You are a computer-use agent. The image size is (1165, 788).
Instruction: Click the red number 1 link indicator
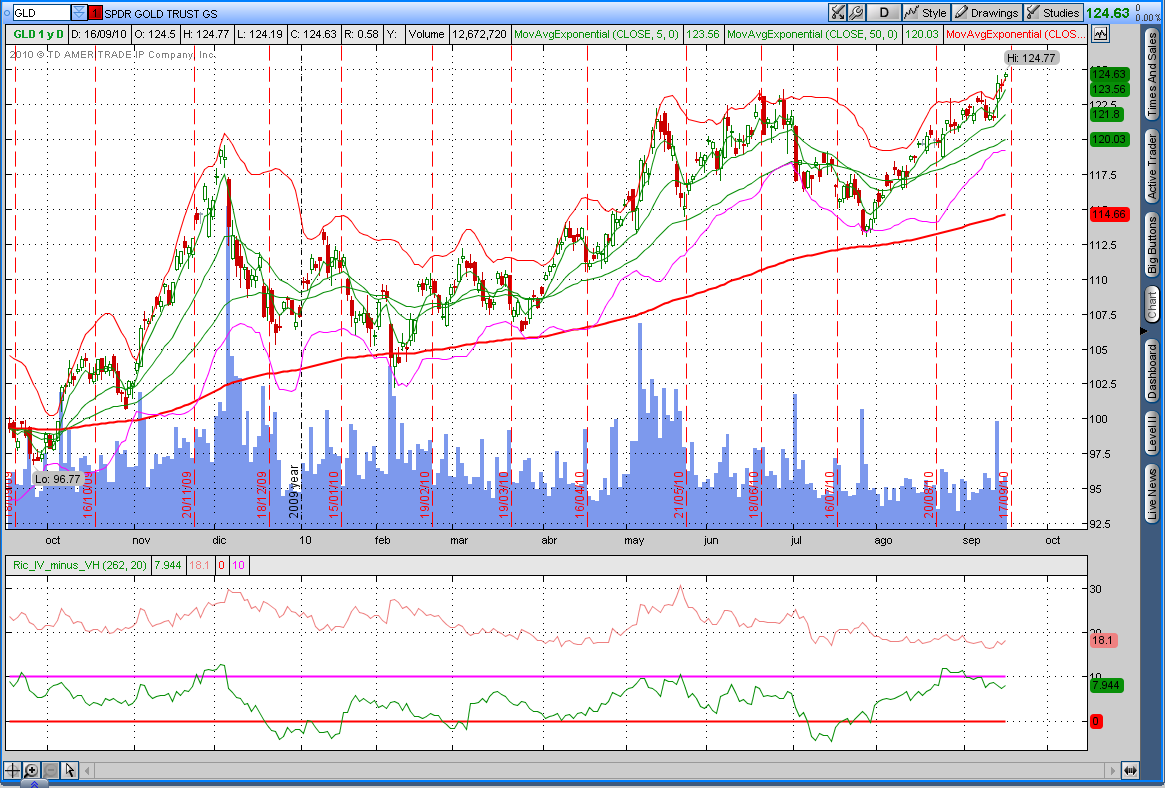(96, 13)
